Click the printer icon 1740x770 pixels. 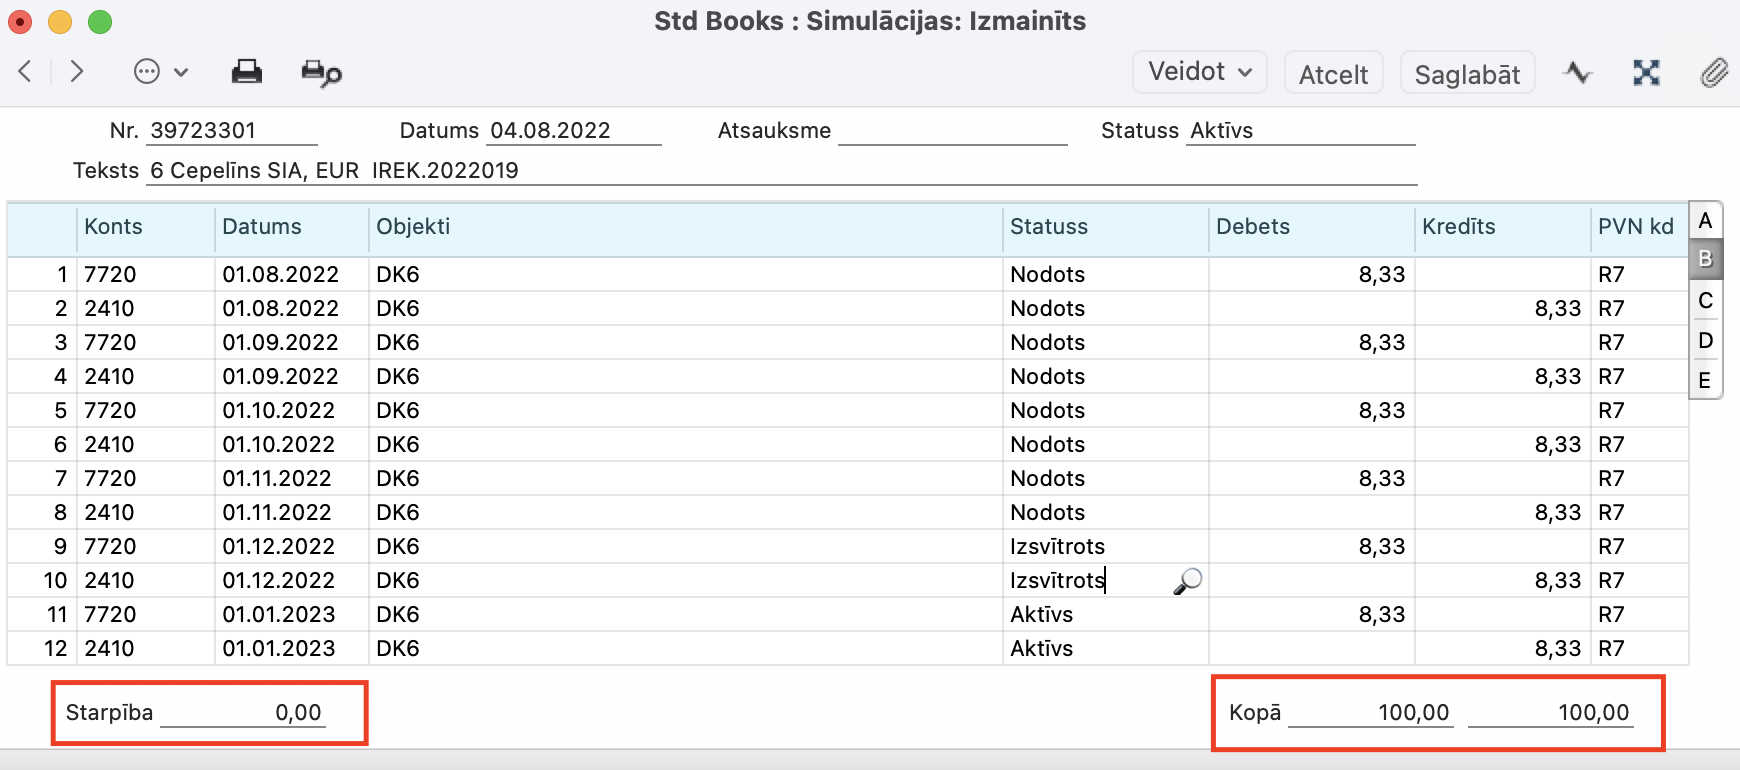point(246,72)
